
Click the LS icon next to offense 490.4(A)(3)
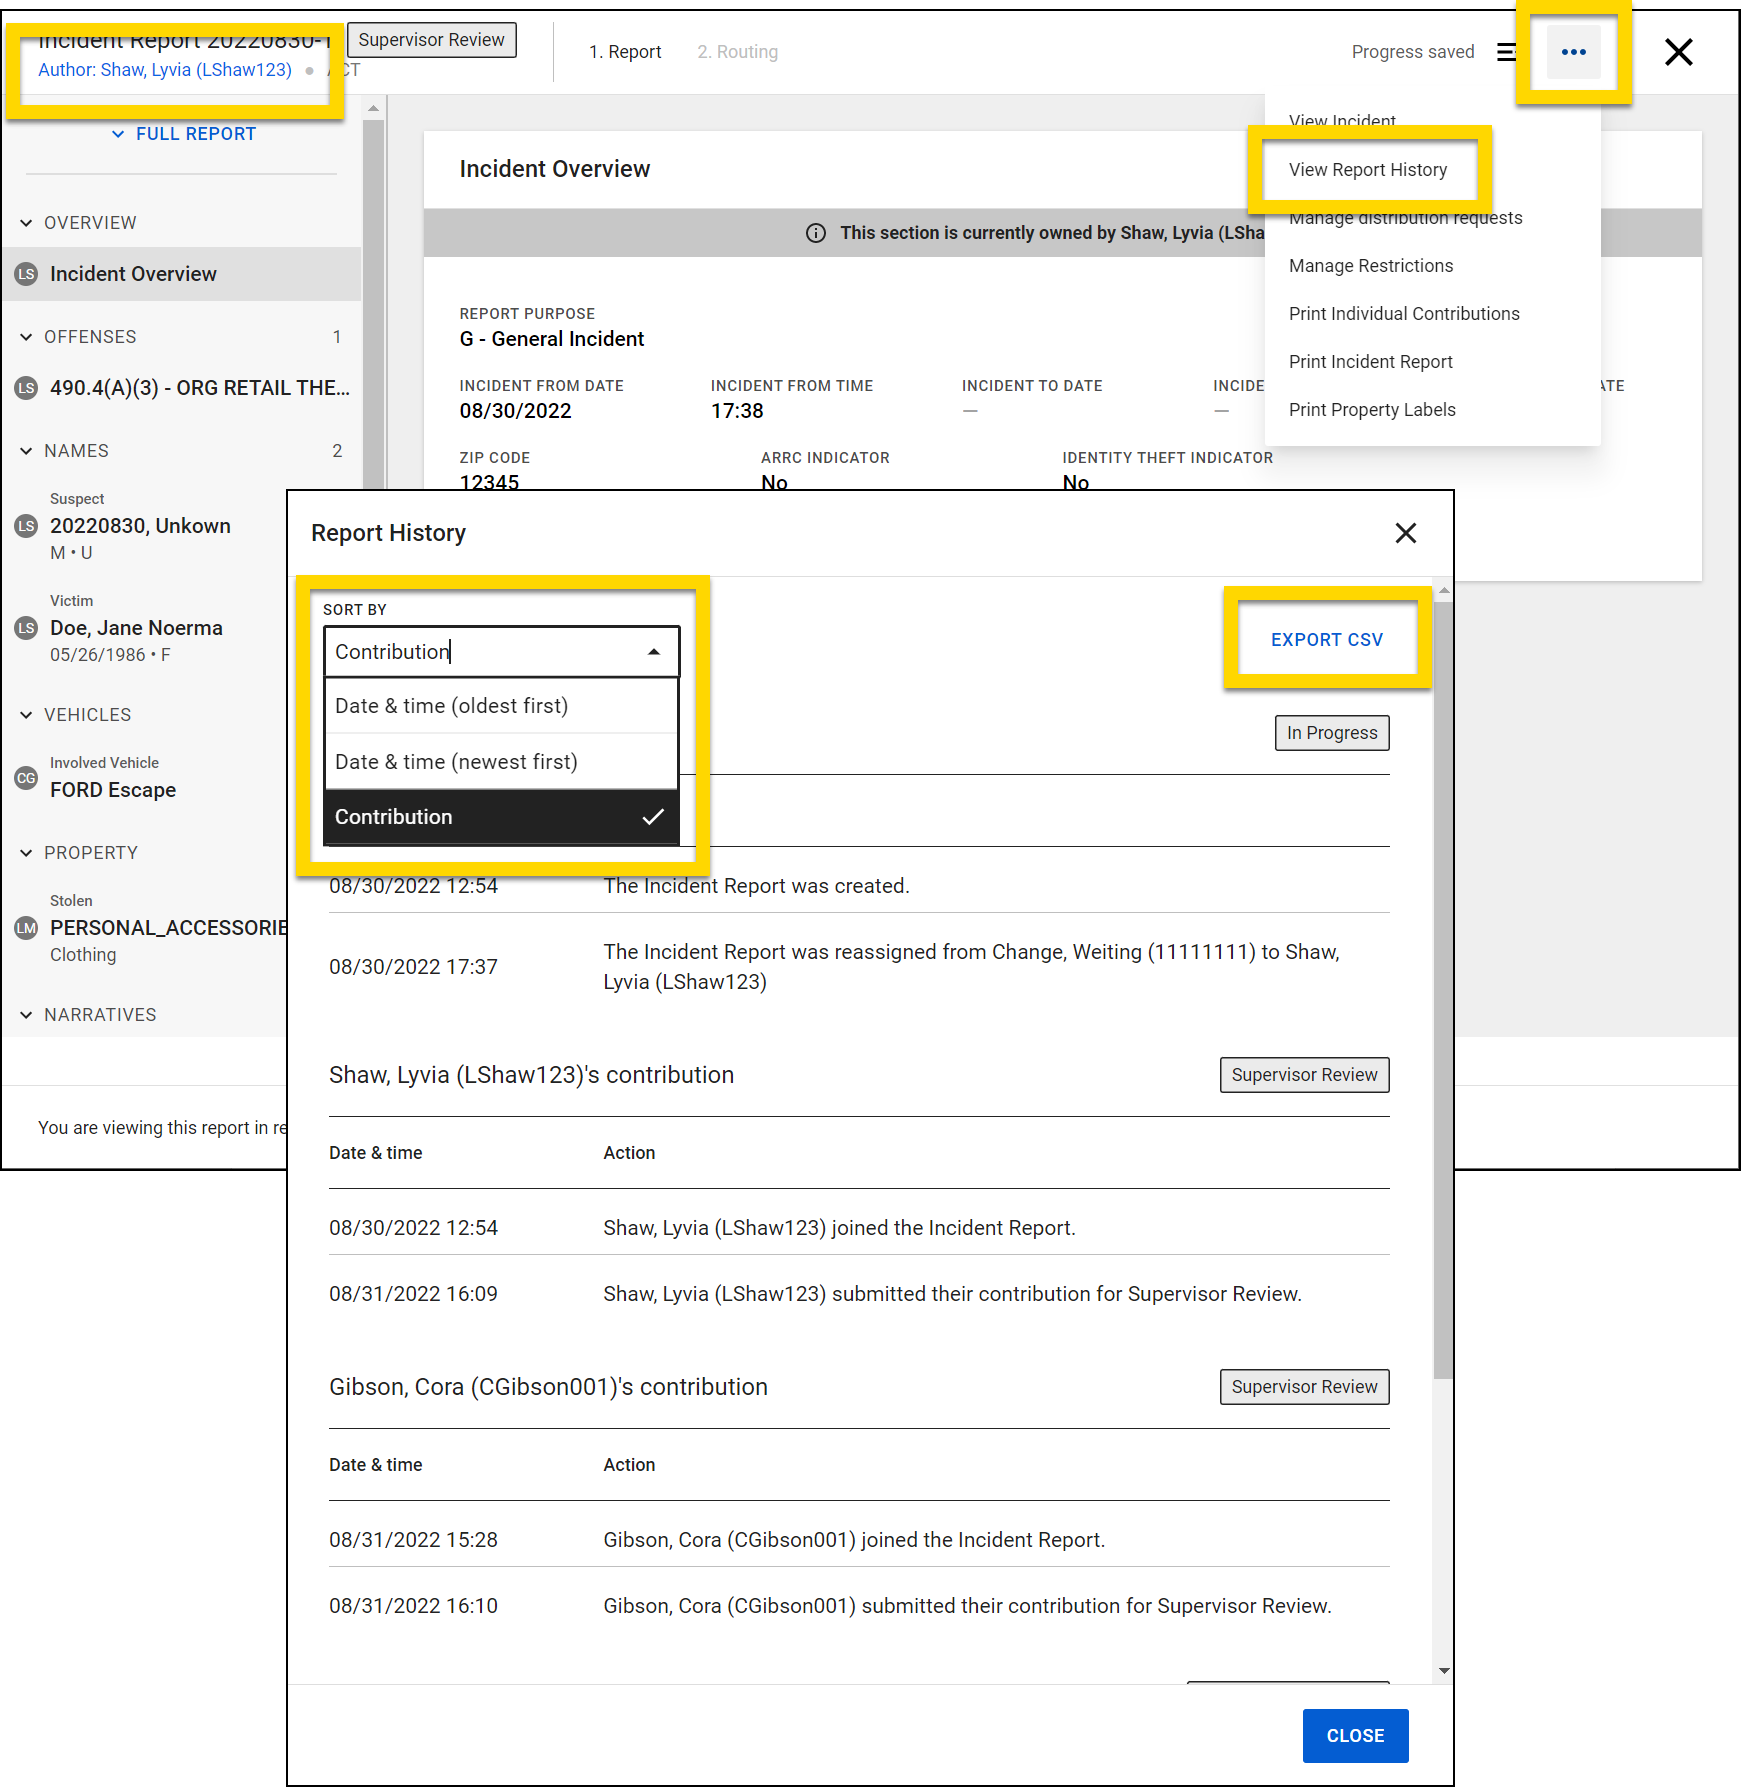tap(25, 388)
